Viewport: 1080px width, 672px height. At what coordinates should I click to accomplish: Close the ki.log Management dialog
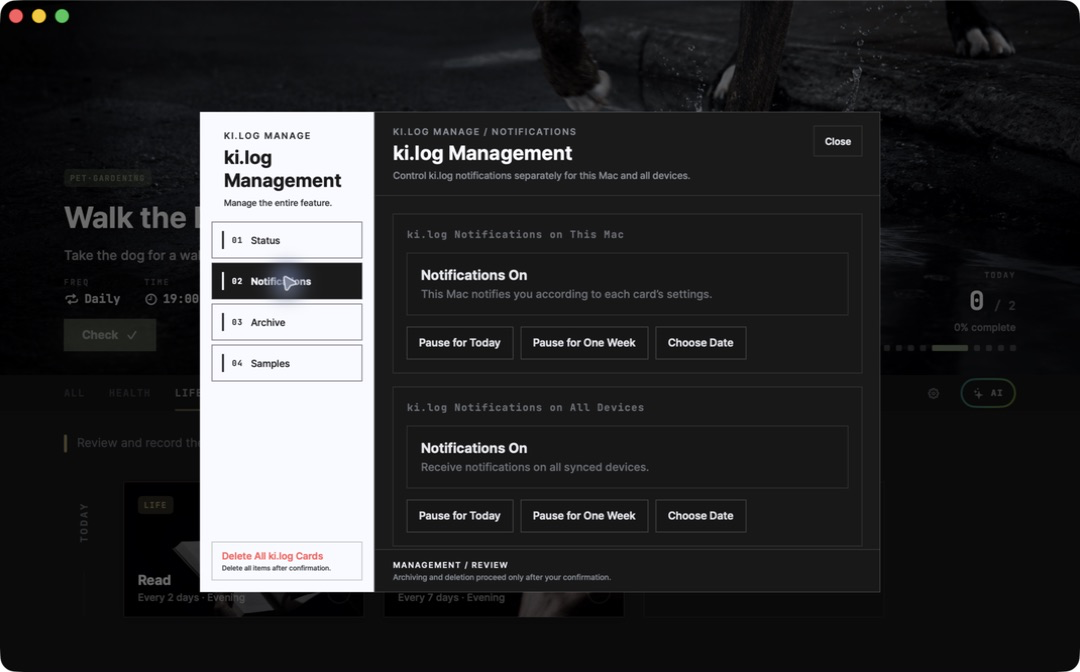838,141
